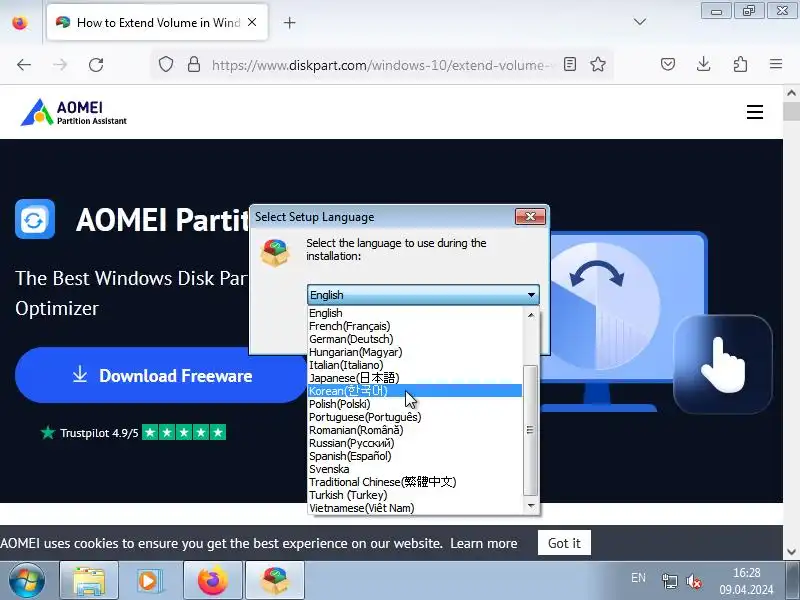
Task: Pick Portuguese(Português) from the list
Action: [x=415, y=417]
